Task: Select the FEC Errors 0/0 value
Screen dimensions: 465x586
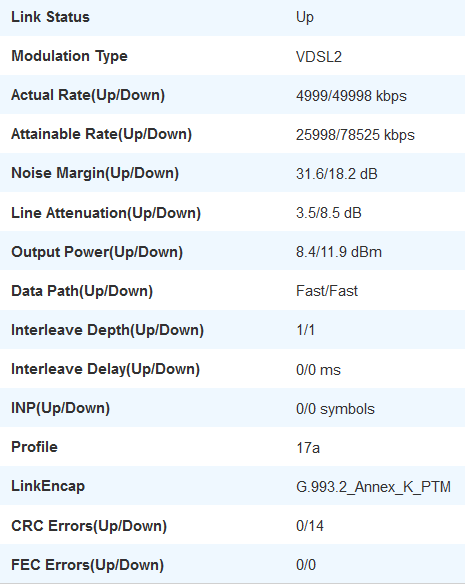Action: [x=306, y=565]
